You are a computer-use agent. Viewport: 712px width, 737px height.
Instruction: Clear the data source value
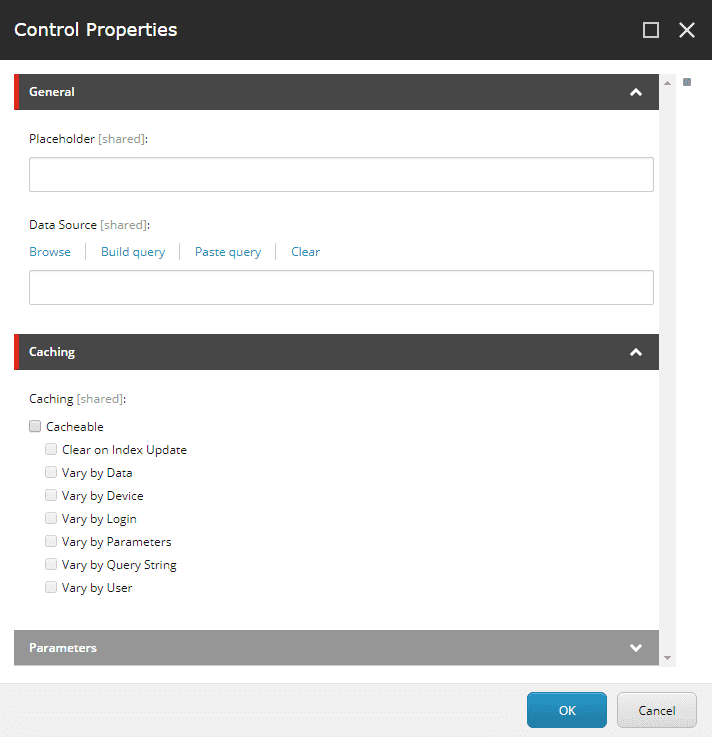tap(305, 252)
